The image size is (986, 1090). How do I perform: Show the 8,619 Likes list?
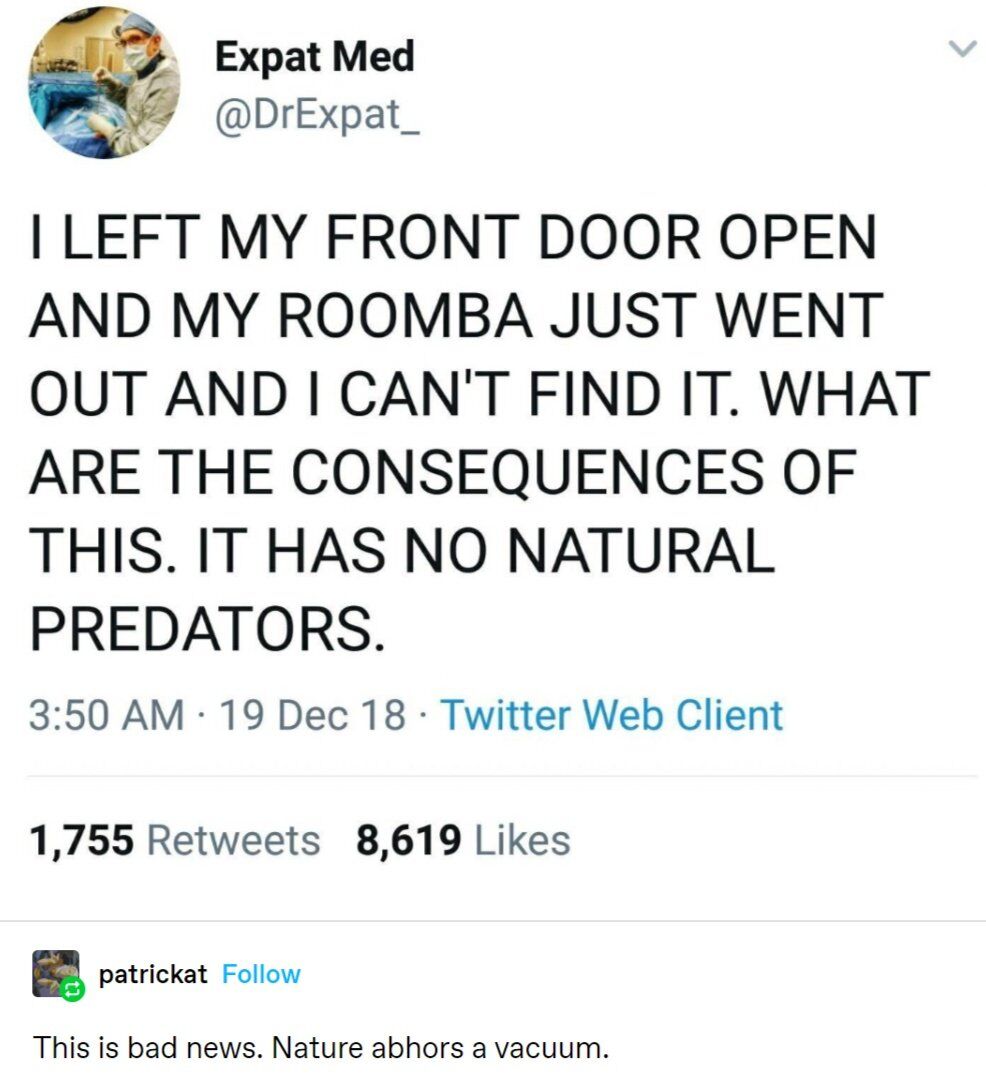pos(463,840)
